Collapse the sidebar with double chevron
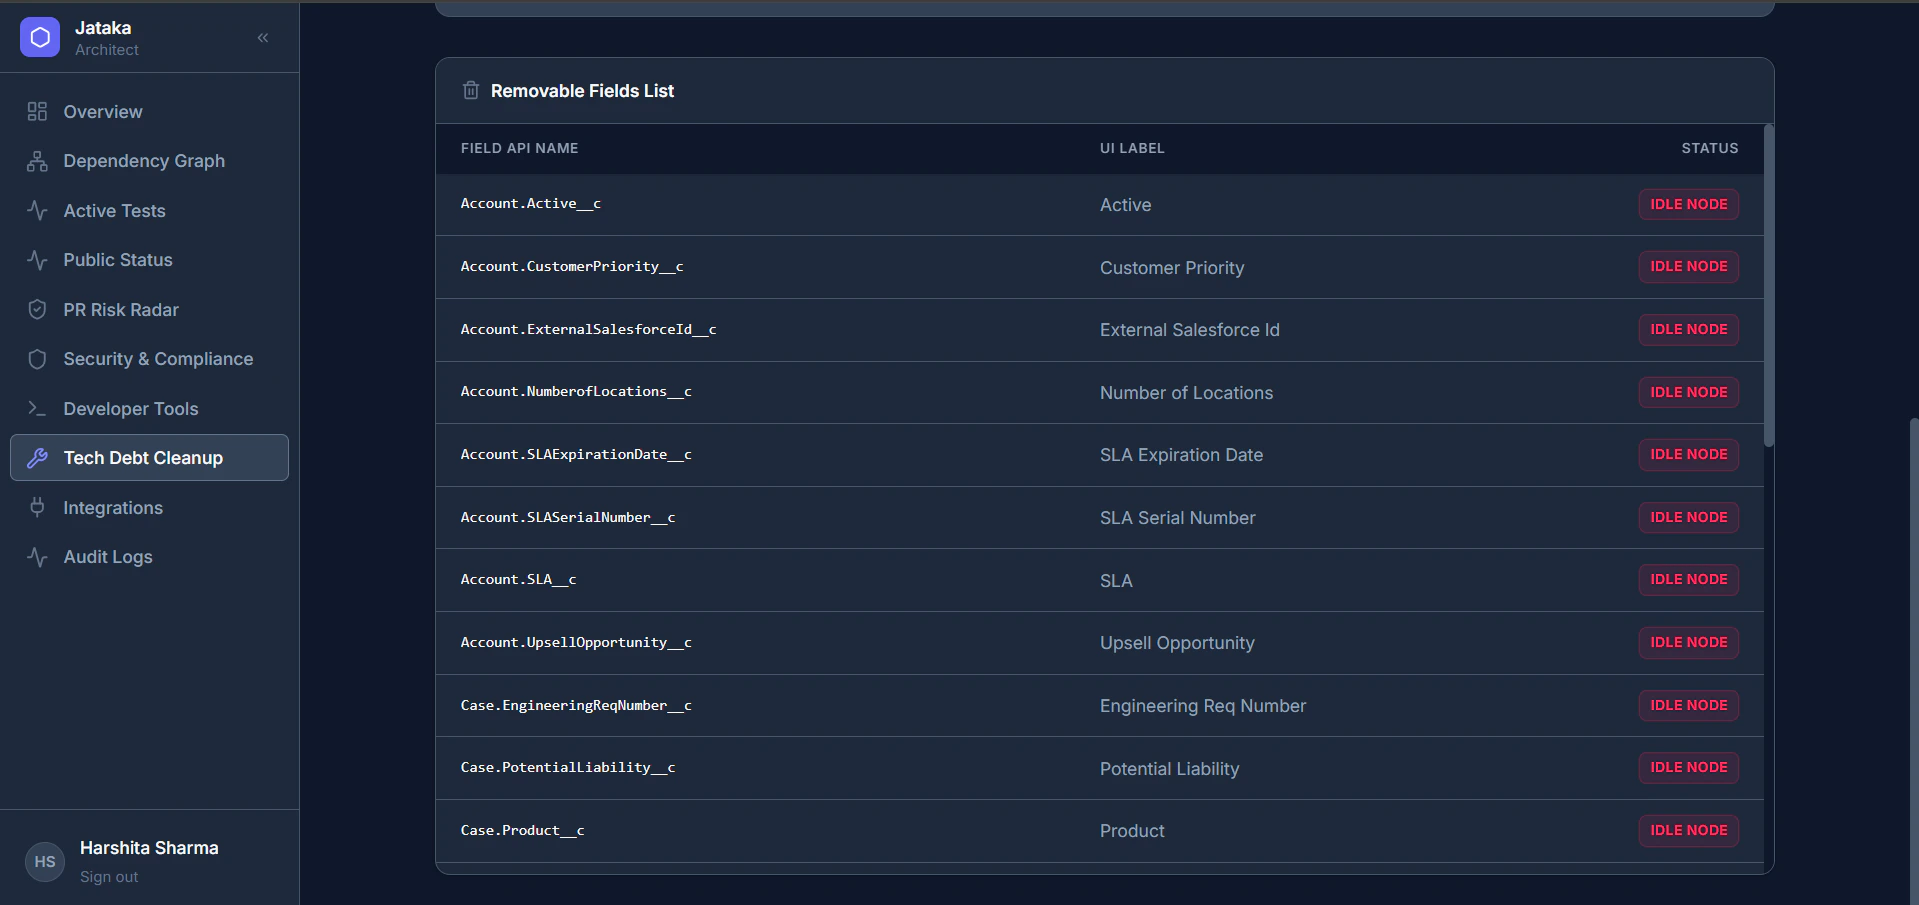 point(263,38)
